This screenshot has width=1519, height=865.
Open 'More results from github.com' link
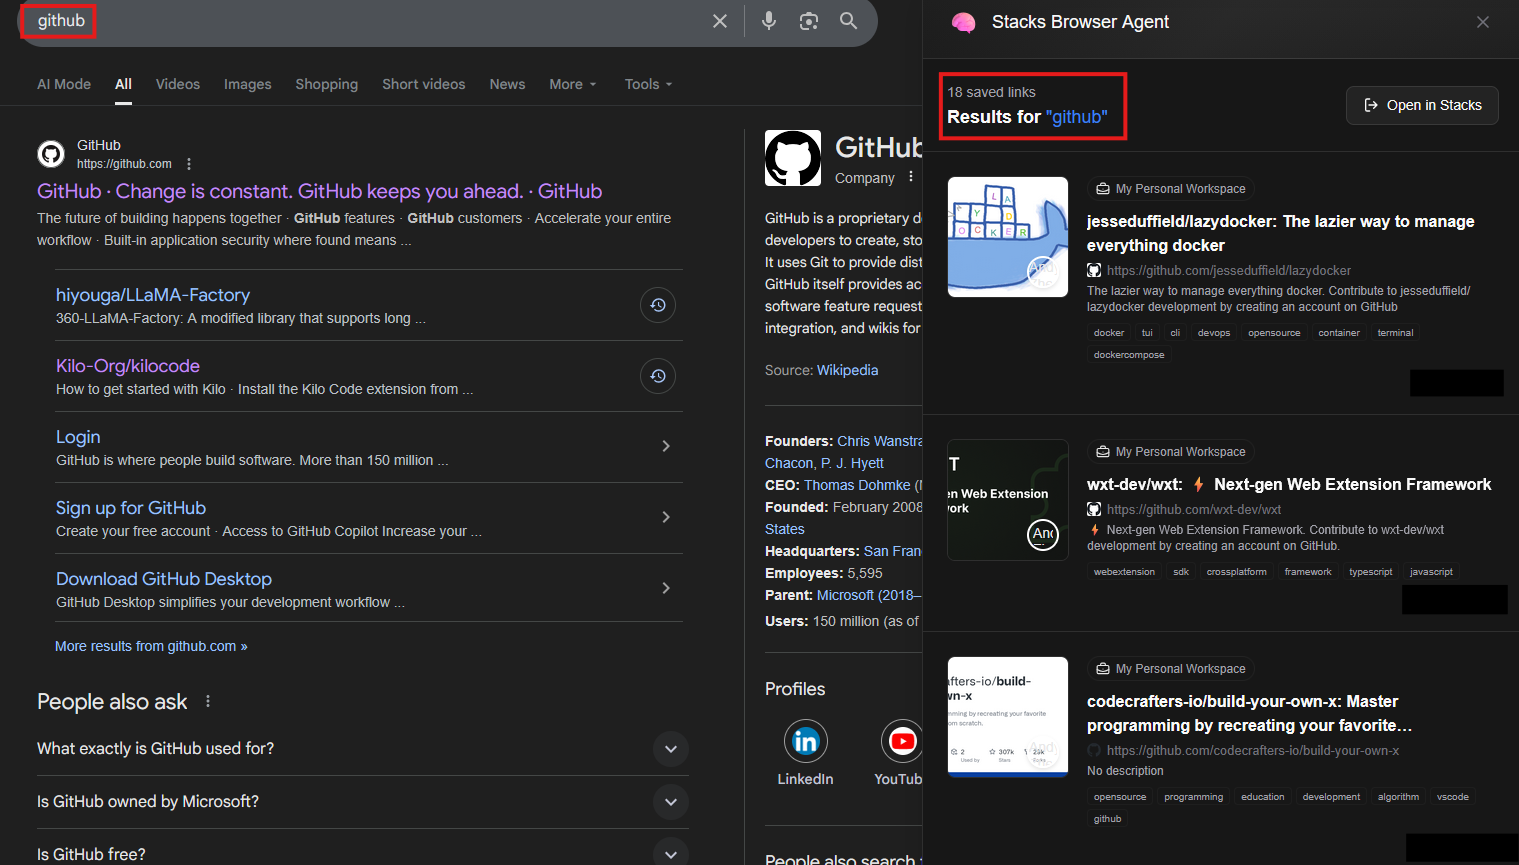click(151, 646)
